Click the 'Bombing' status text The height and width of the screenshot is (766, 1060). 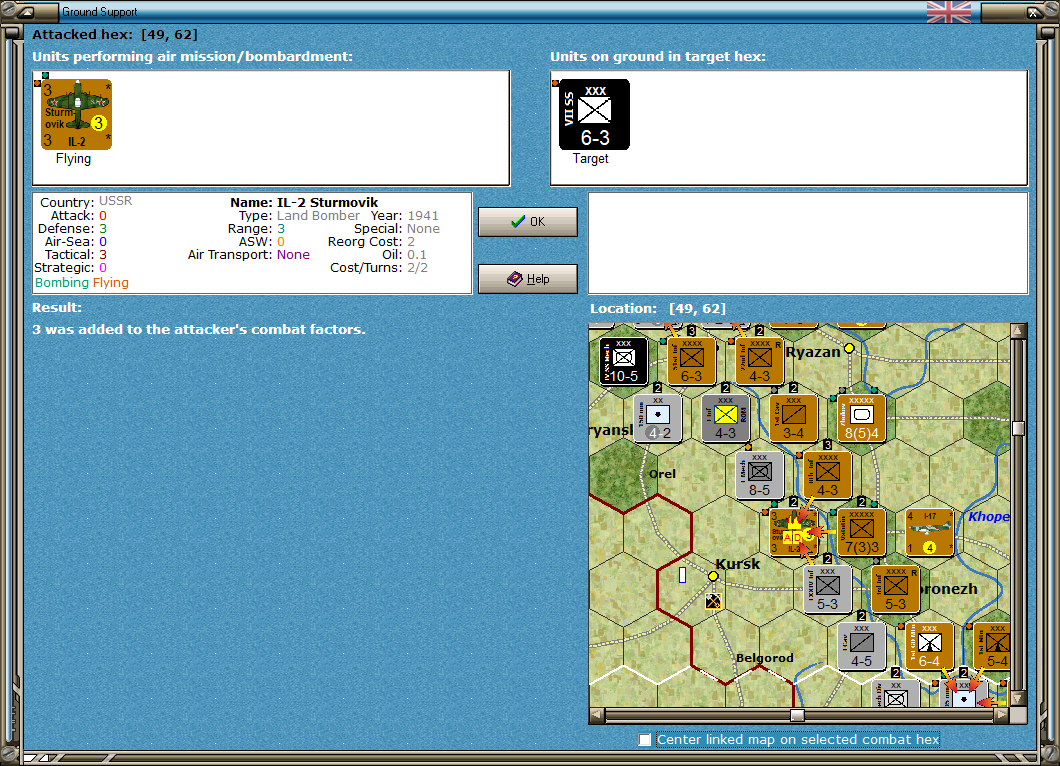tap(62, 283)
